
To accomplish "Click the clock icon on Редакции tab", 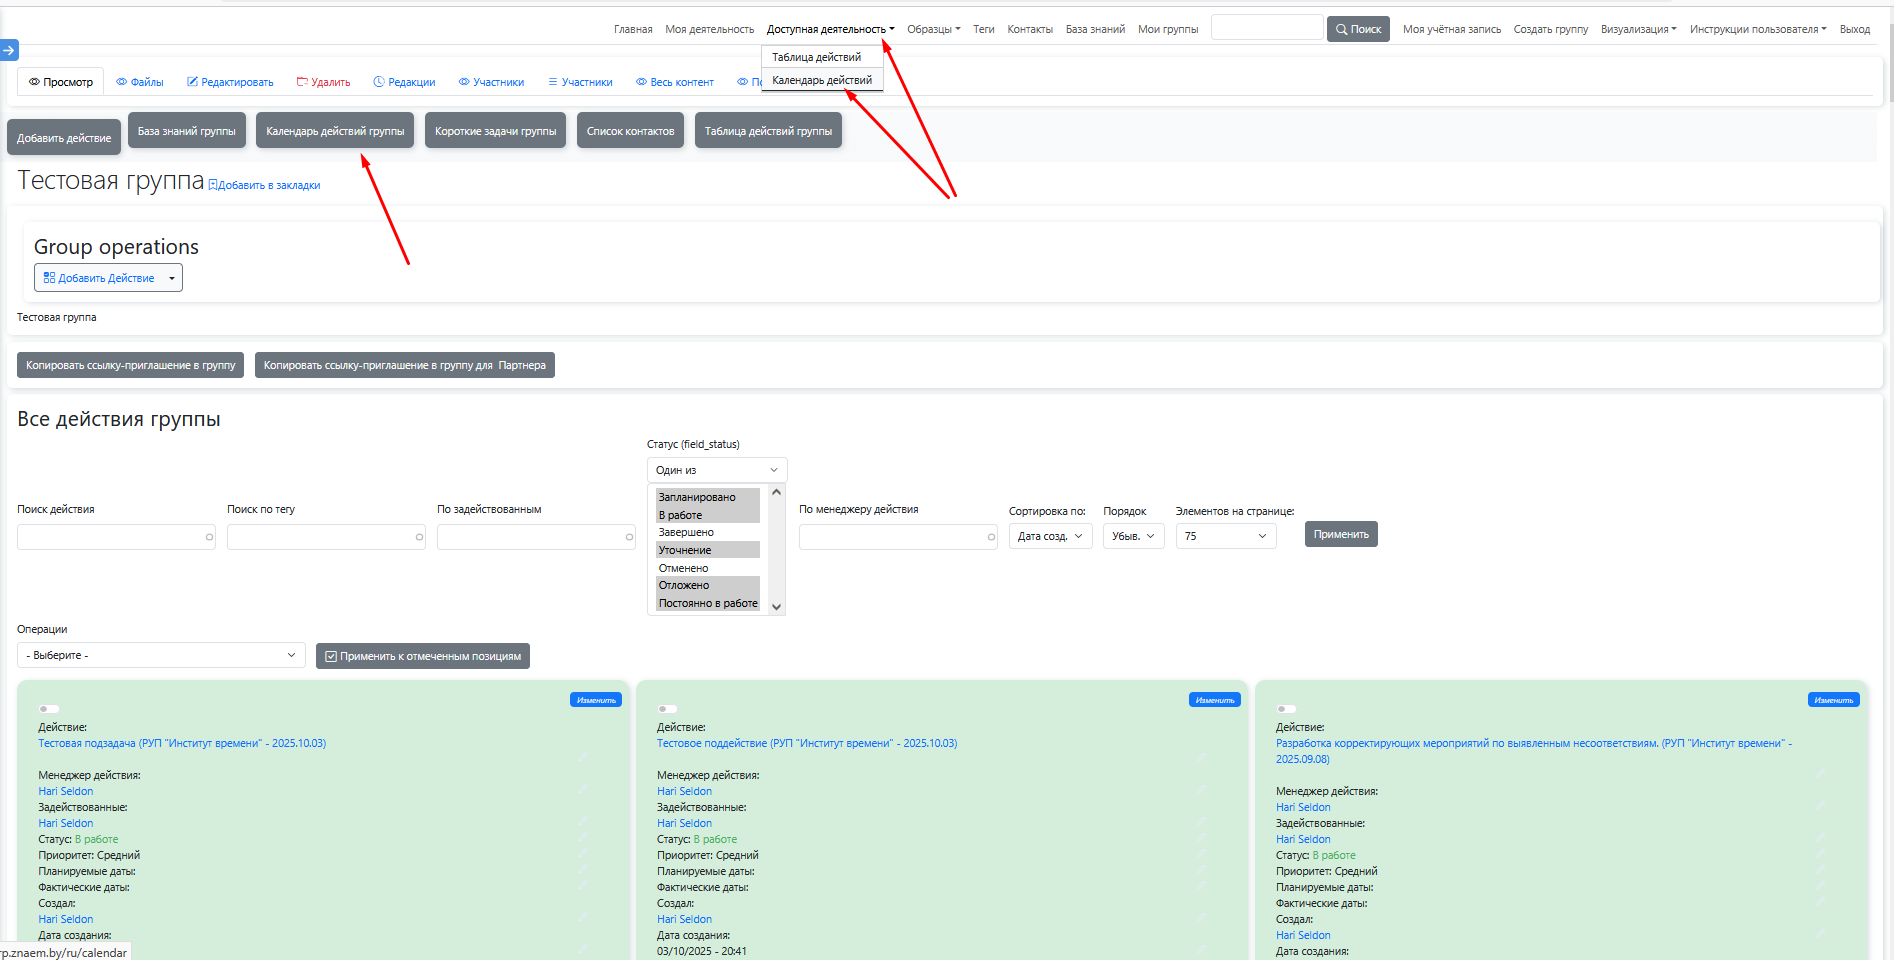I will pos(379,82).
